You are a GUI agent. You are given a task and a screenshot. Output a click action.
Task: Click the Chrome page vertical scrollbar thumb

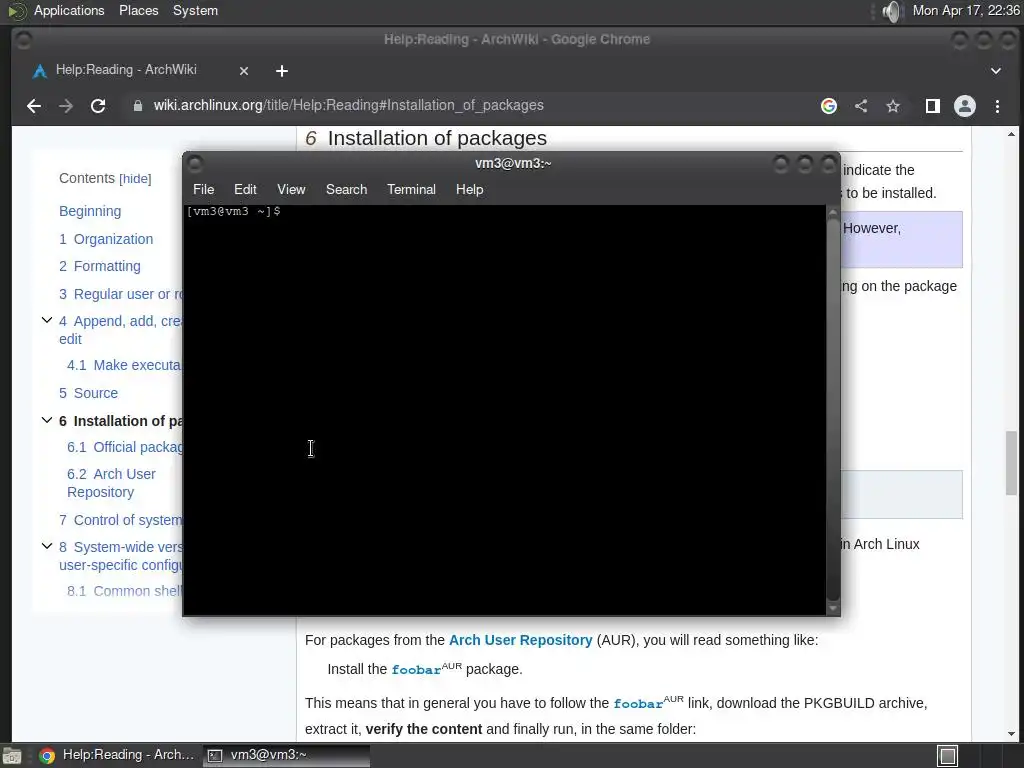tap(1011, 462)
